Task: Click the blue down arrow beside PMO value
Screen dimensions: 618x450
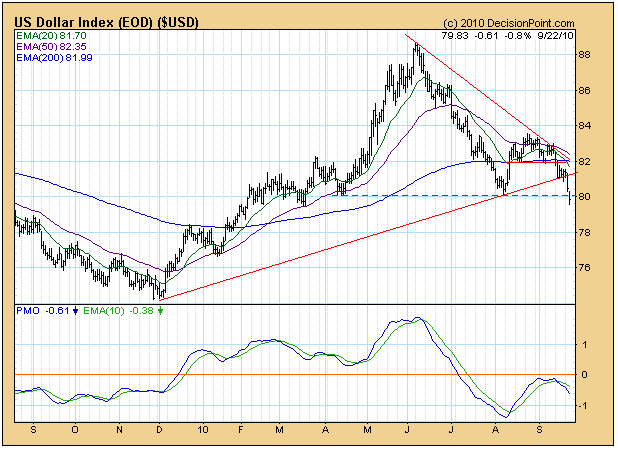Action: (75, 311)
